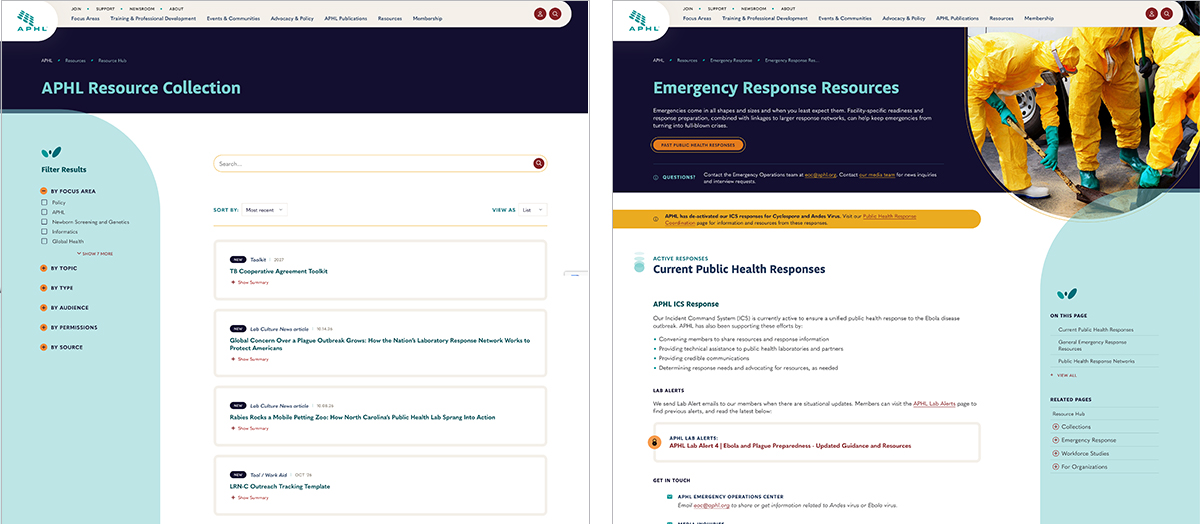Image resolution: width=1200 pixels, height=524 pixels.
Task: Click Past Public Health Responses button
Action: pos(698,145)
